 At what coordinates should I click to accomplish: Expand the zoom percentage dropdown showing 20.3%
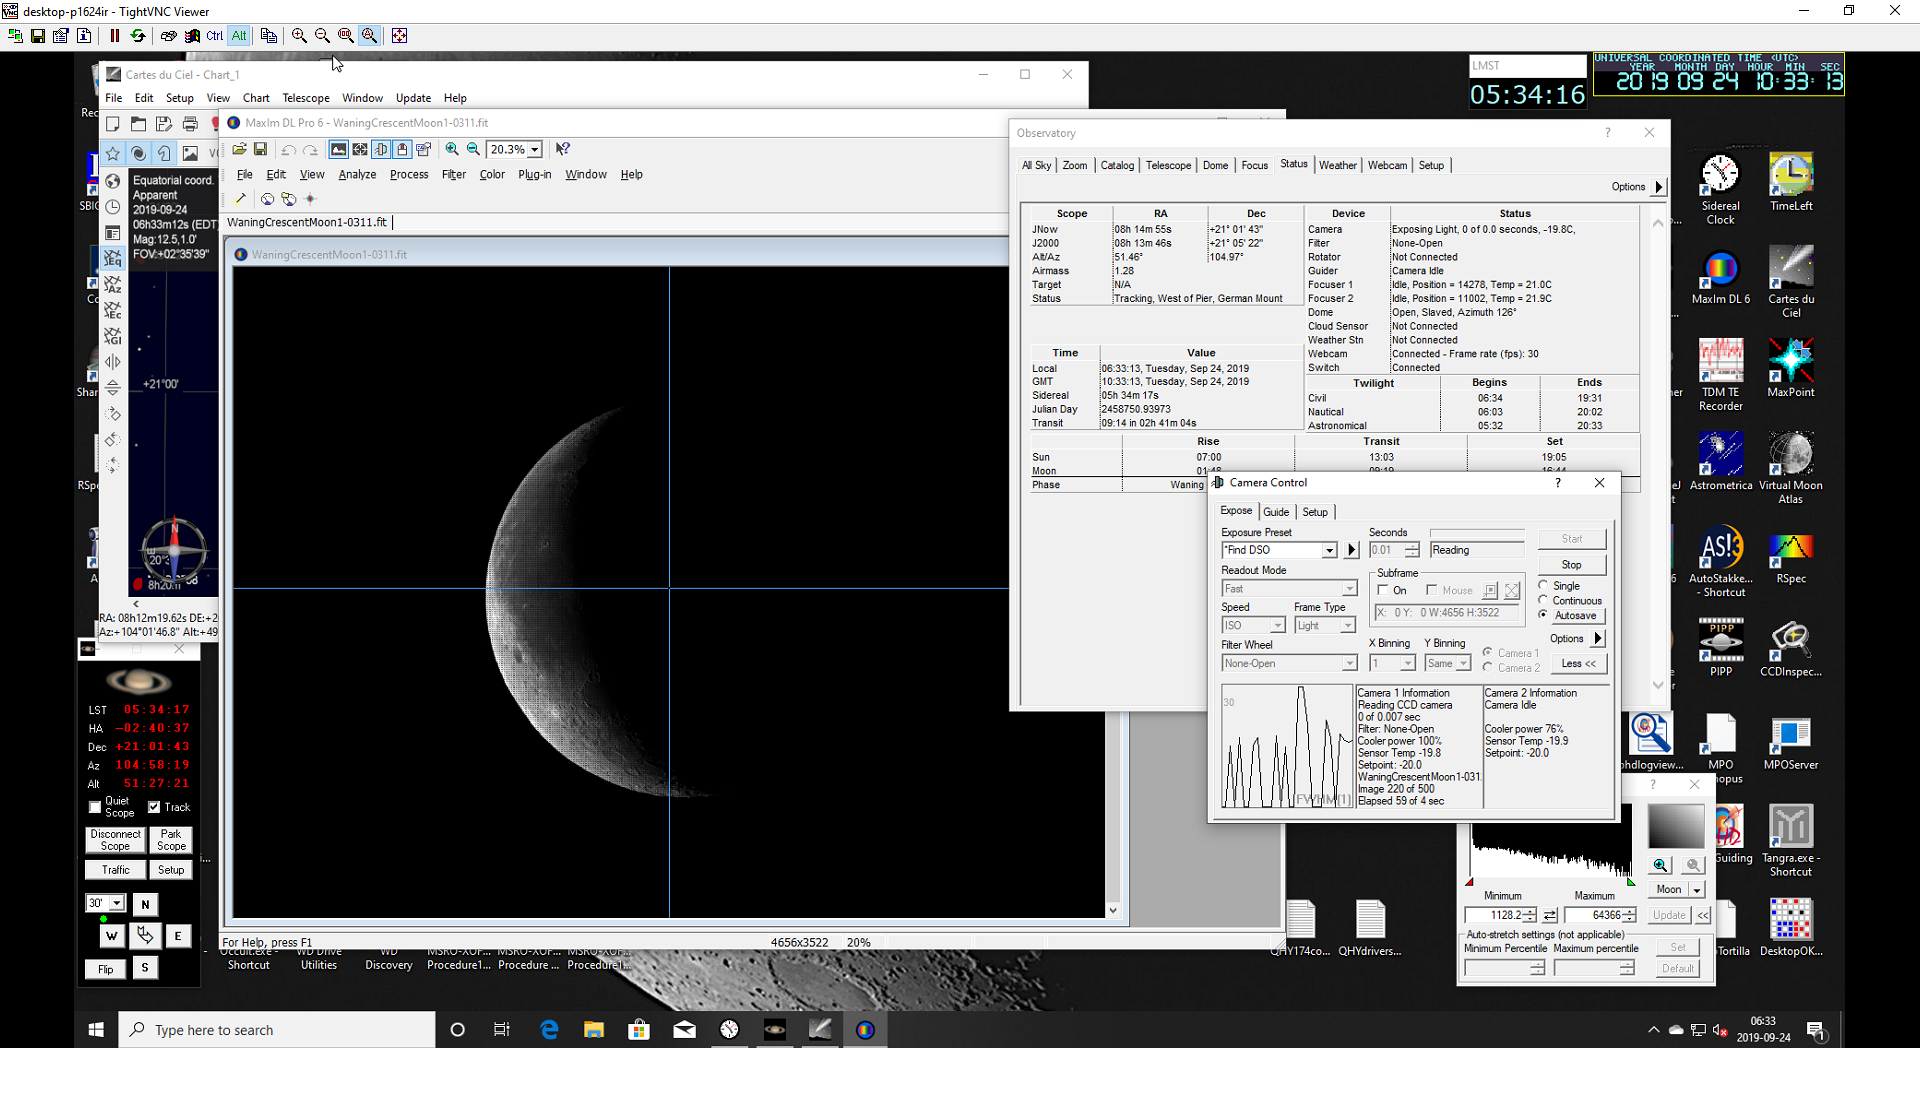pyautogui.click(x=533, y=148)
